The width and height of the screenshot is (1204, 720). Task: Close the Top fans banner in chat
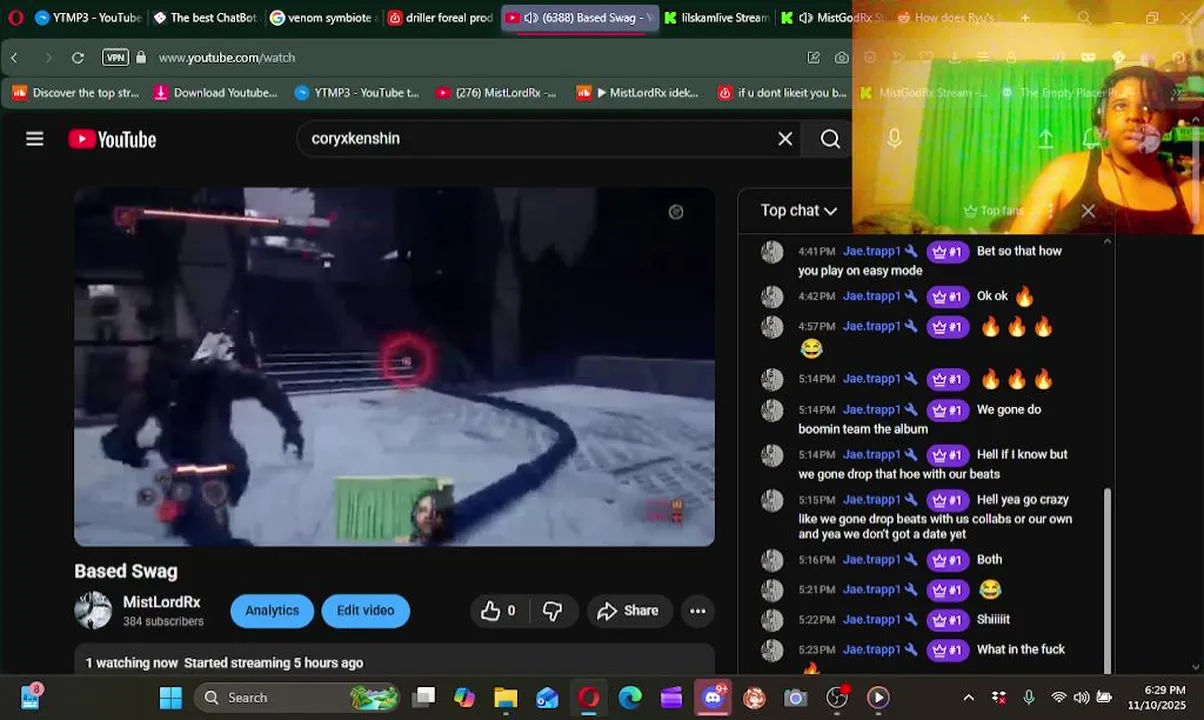(1088, 211)
